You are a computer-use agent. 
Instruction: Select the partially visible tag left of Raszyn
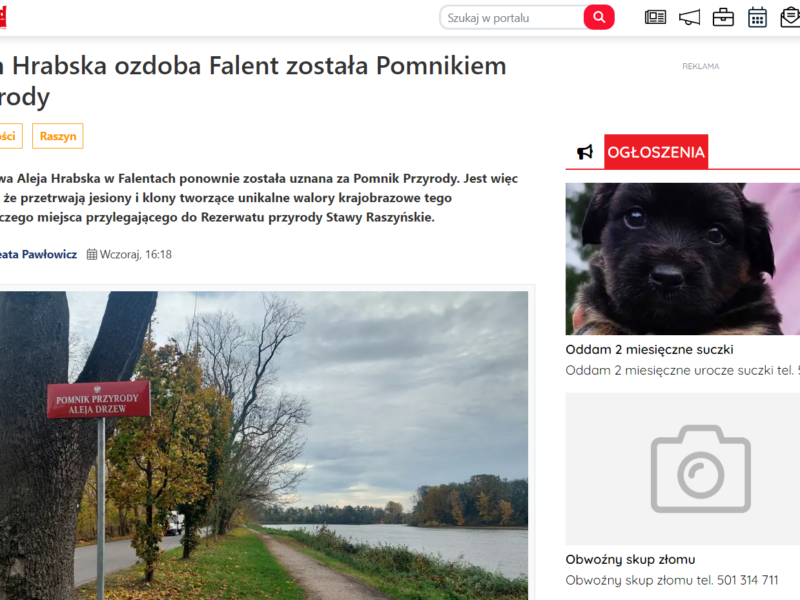click(x=10, y=136)
